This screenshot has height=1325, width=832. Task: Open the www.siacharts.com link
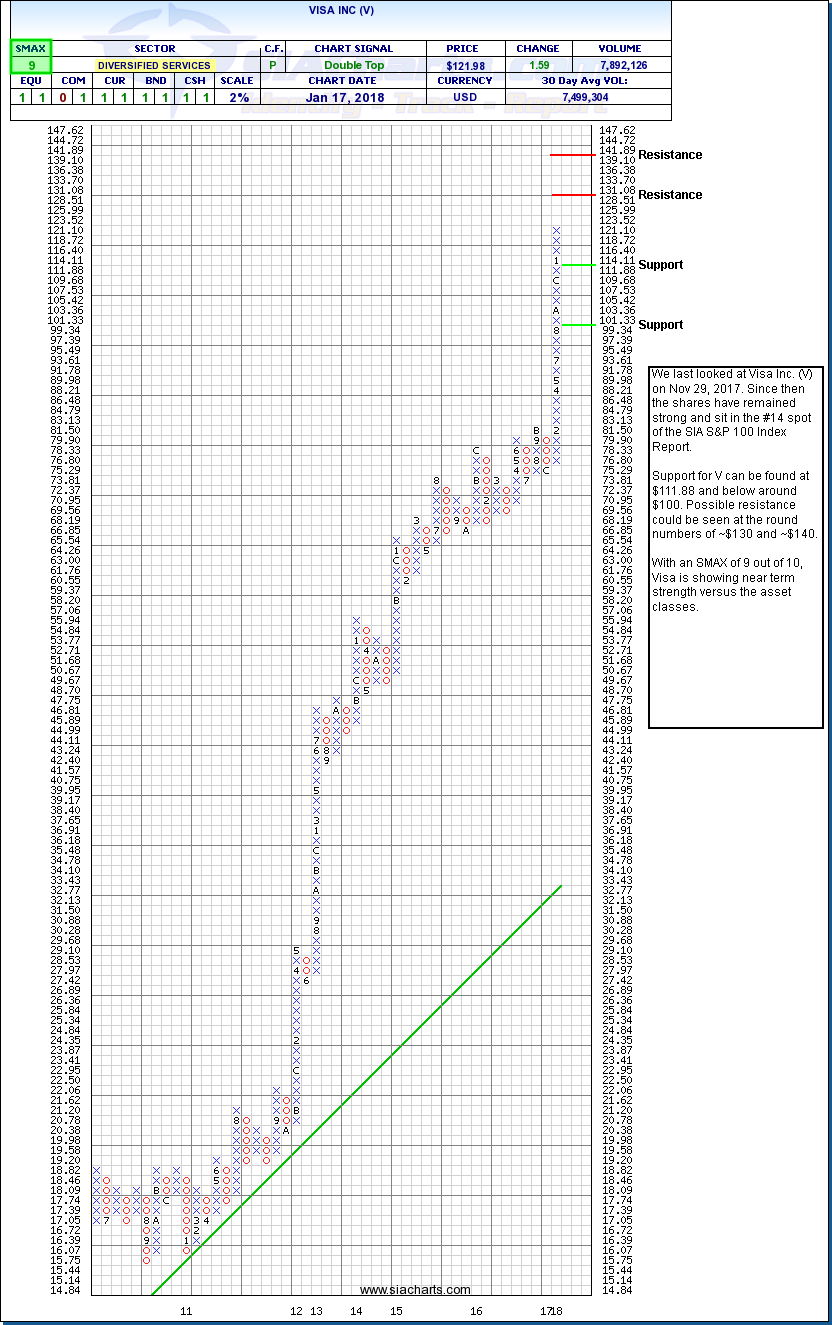415,1290
